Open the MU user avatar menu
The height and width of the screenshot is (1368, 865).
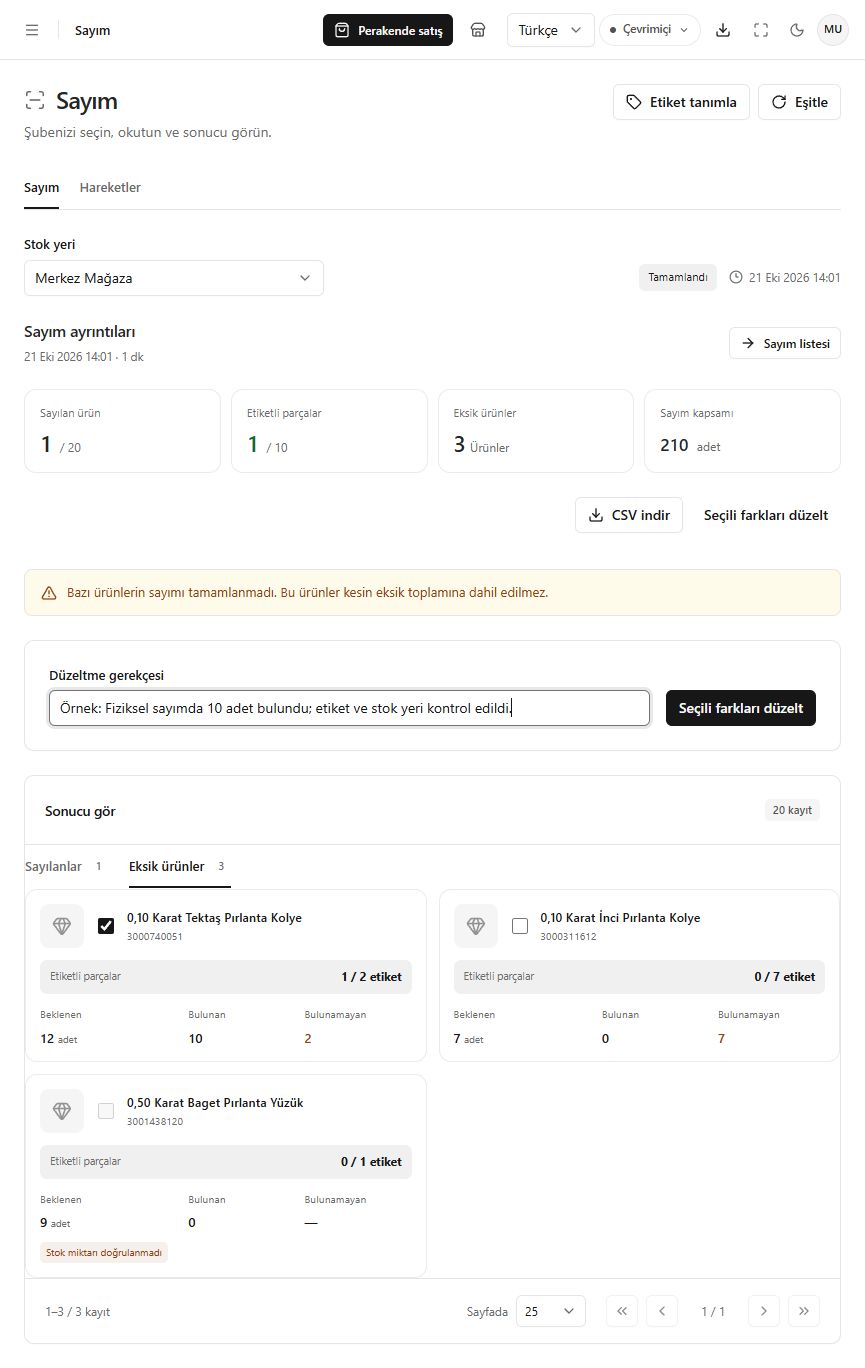833,30
